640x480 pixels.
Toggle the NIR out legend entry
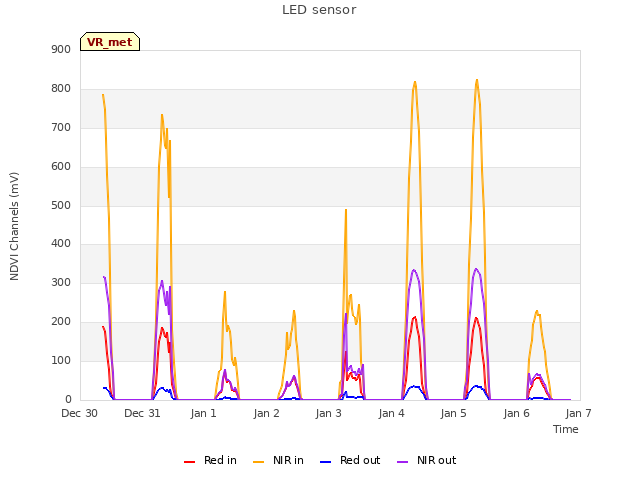(427, 460)
